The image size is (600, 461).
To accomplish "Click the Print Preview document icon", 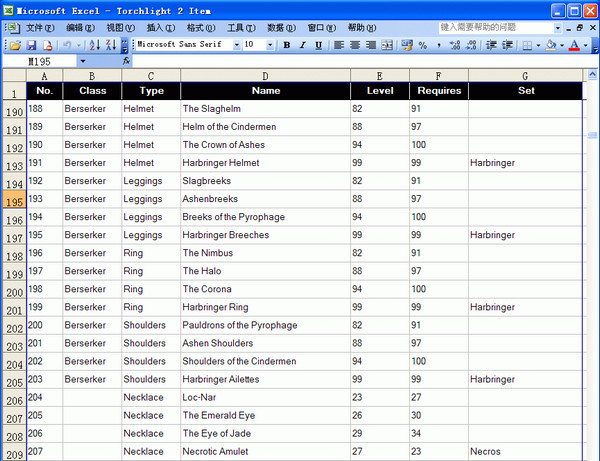I will [47, 46].
